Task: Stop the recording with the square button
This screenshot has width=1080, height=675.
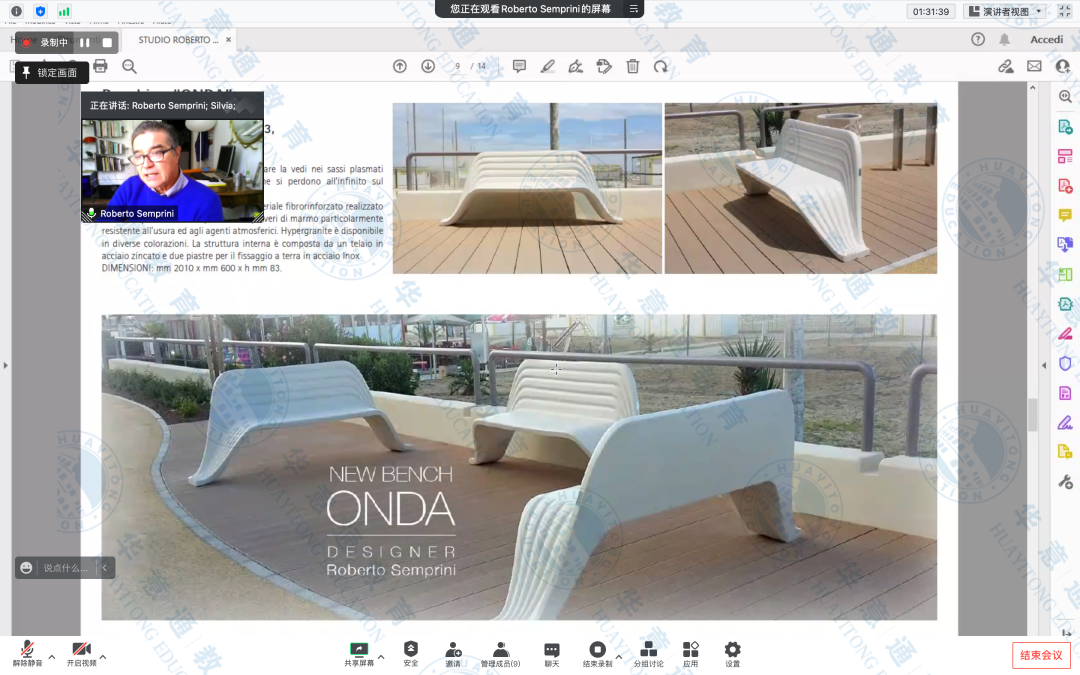Action: (x=107, y=43)
